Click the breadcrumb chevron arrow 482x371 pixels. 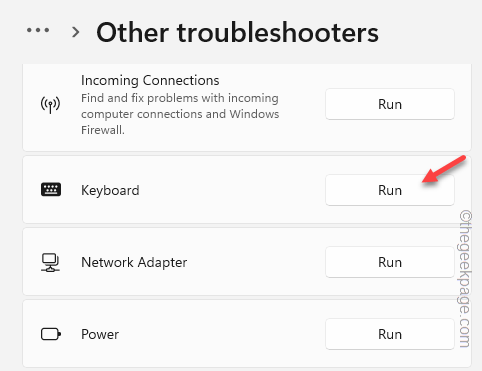(x=76, y=32)
